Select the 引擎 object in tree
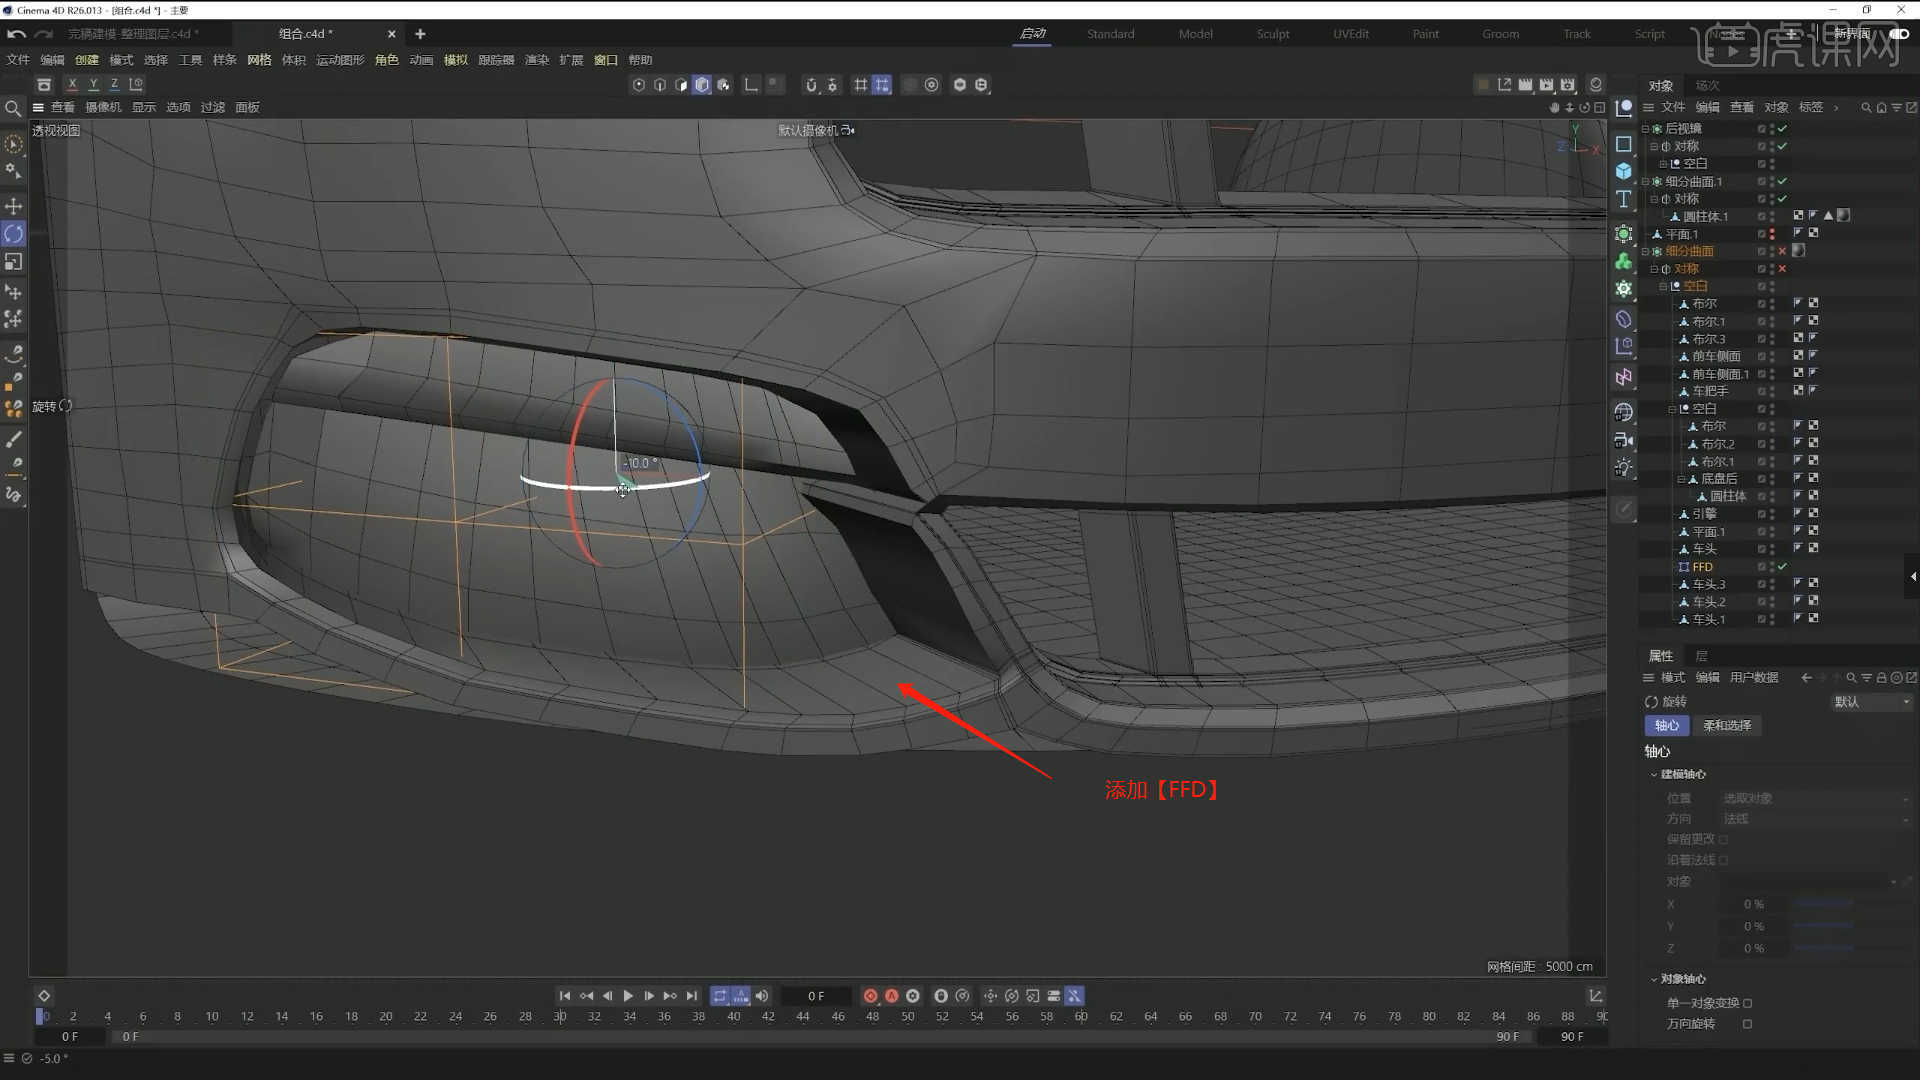 click(x=1704, y=514)
